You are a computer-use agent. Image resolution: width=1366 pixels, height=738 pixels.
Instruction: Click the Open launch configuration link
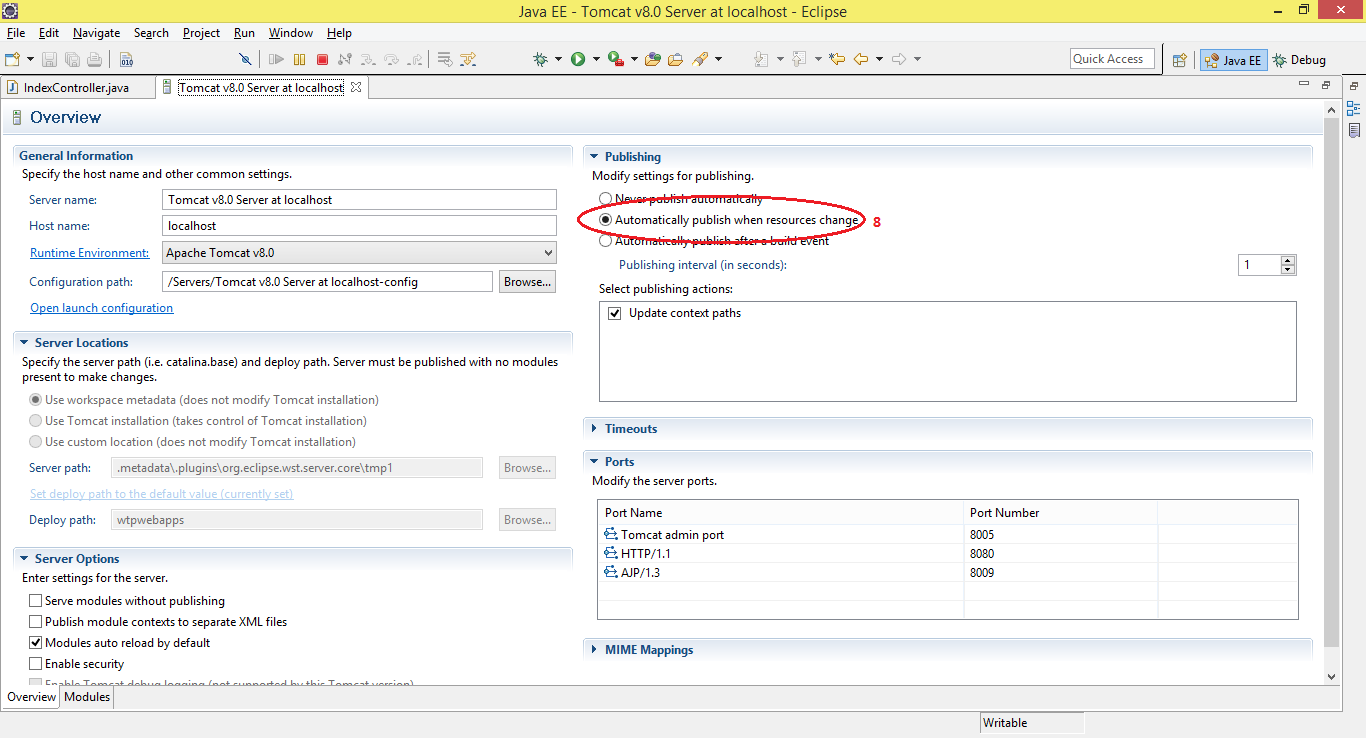pyautogui.click(x=101, y=307)
